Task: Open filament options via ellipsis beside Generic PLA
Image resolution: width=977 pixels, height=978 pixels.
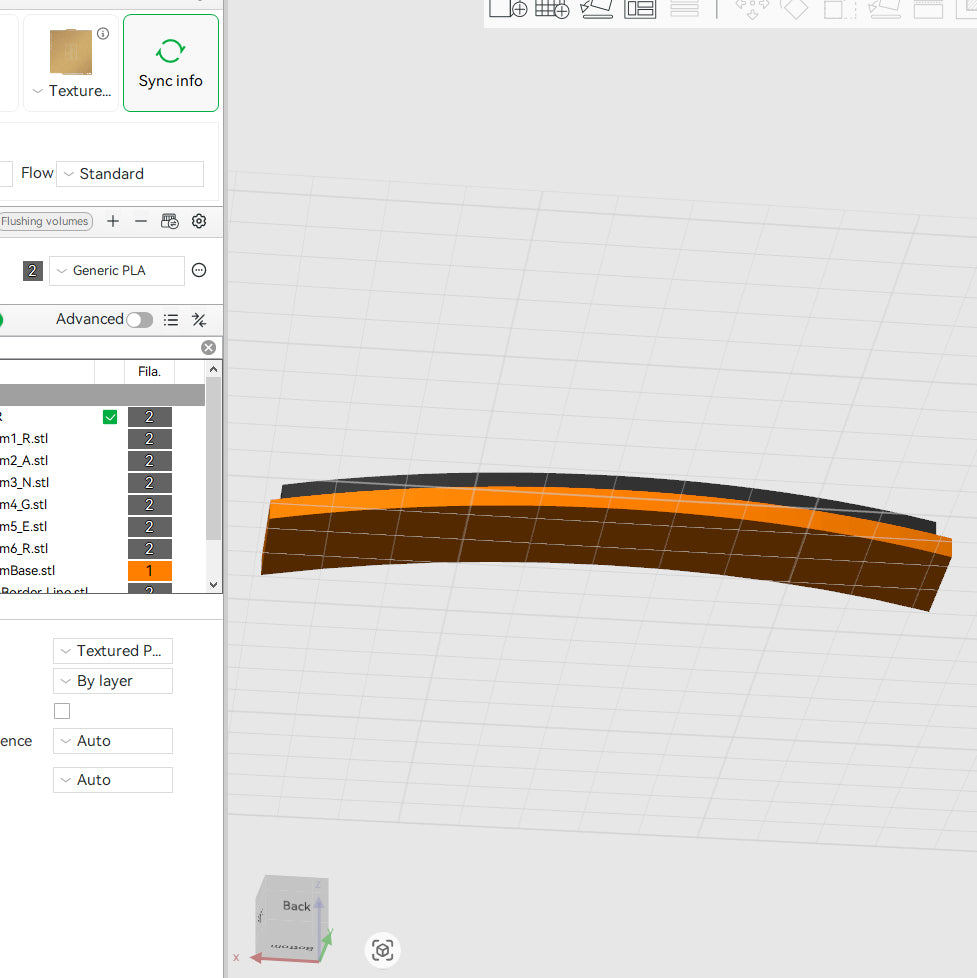Action: [x=198, y=270]
